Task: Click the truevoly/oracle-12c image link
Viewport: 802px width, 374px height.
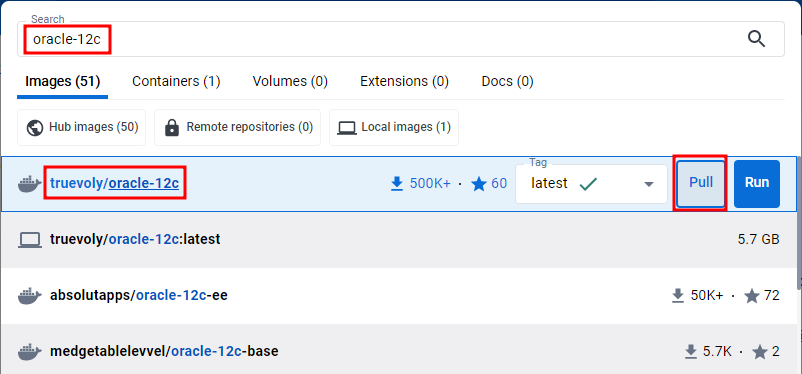Action: pos(115,183)
